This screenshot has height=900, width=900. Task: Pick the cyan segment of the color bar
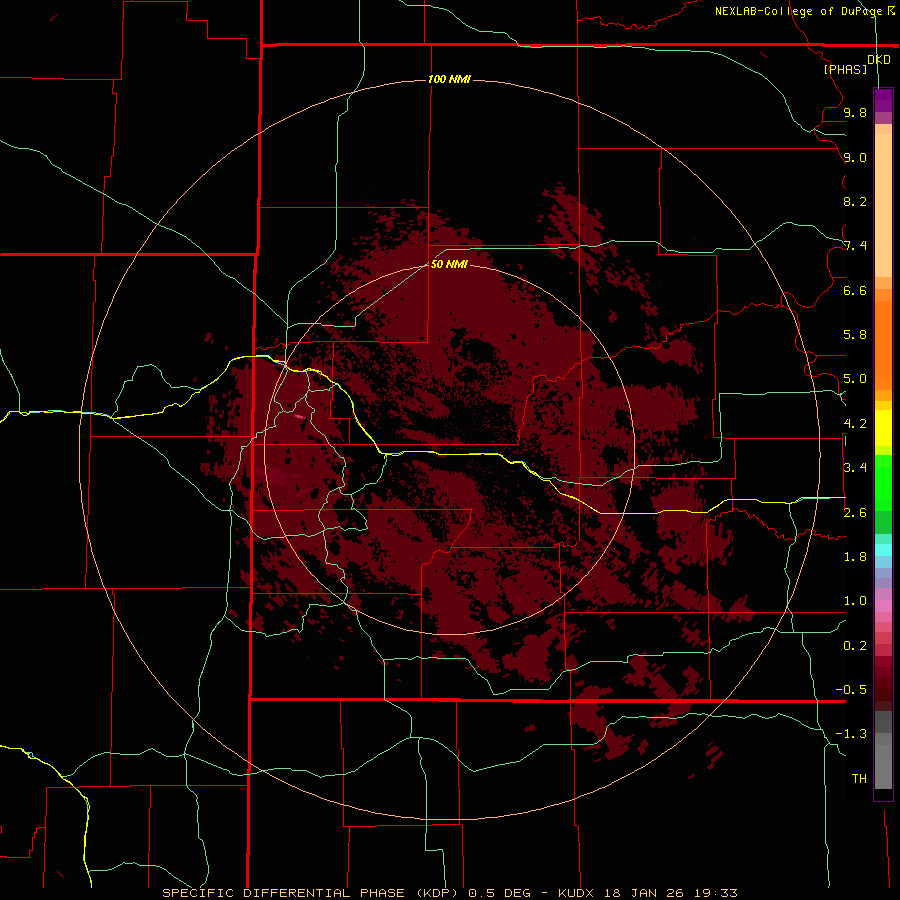pyautogui.click(x=883, y=550)
